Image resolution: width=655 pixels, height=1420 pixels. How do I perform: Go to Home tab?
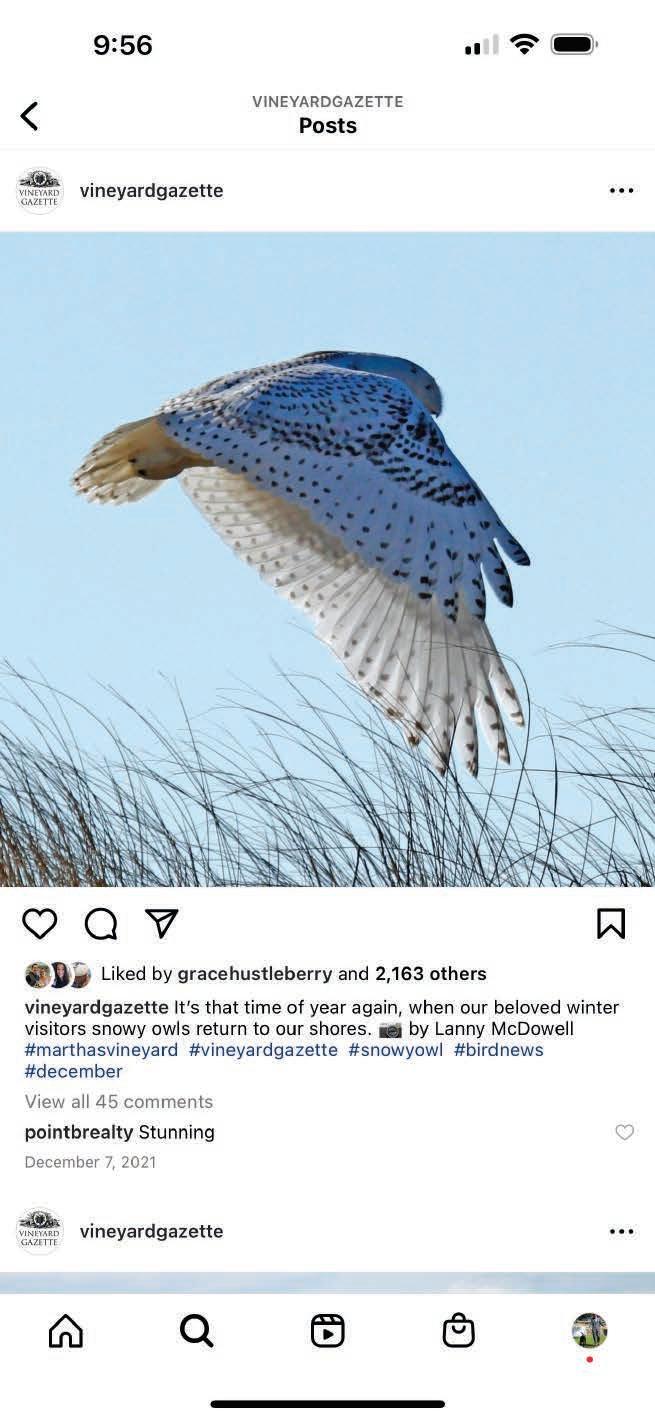click(66, 1331)
